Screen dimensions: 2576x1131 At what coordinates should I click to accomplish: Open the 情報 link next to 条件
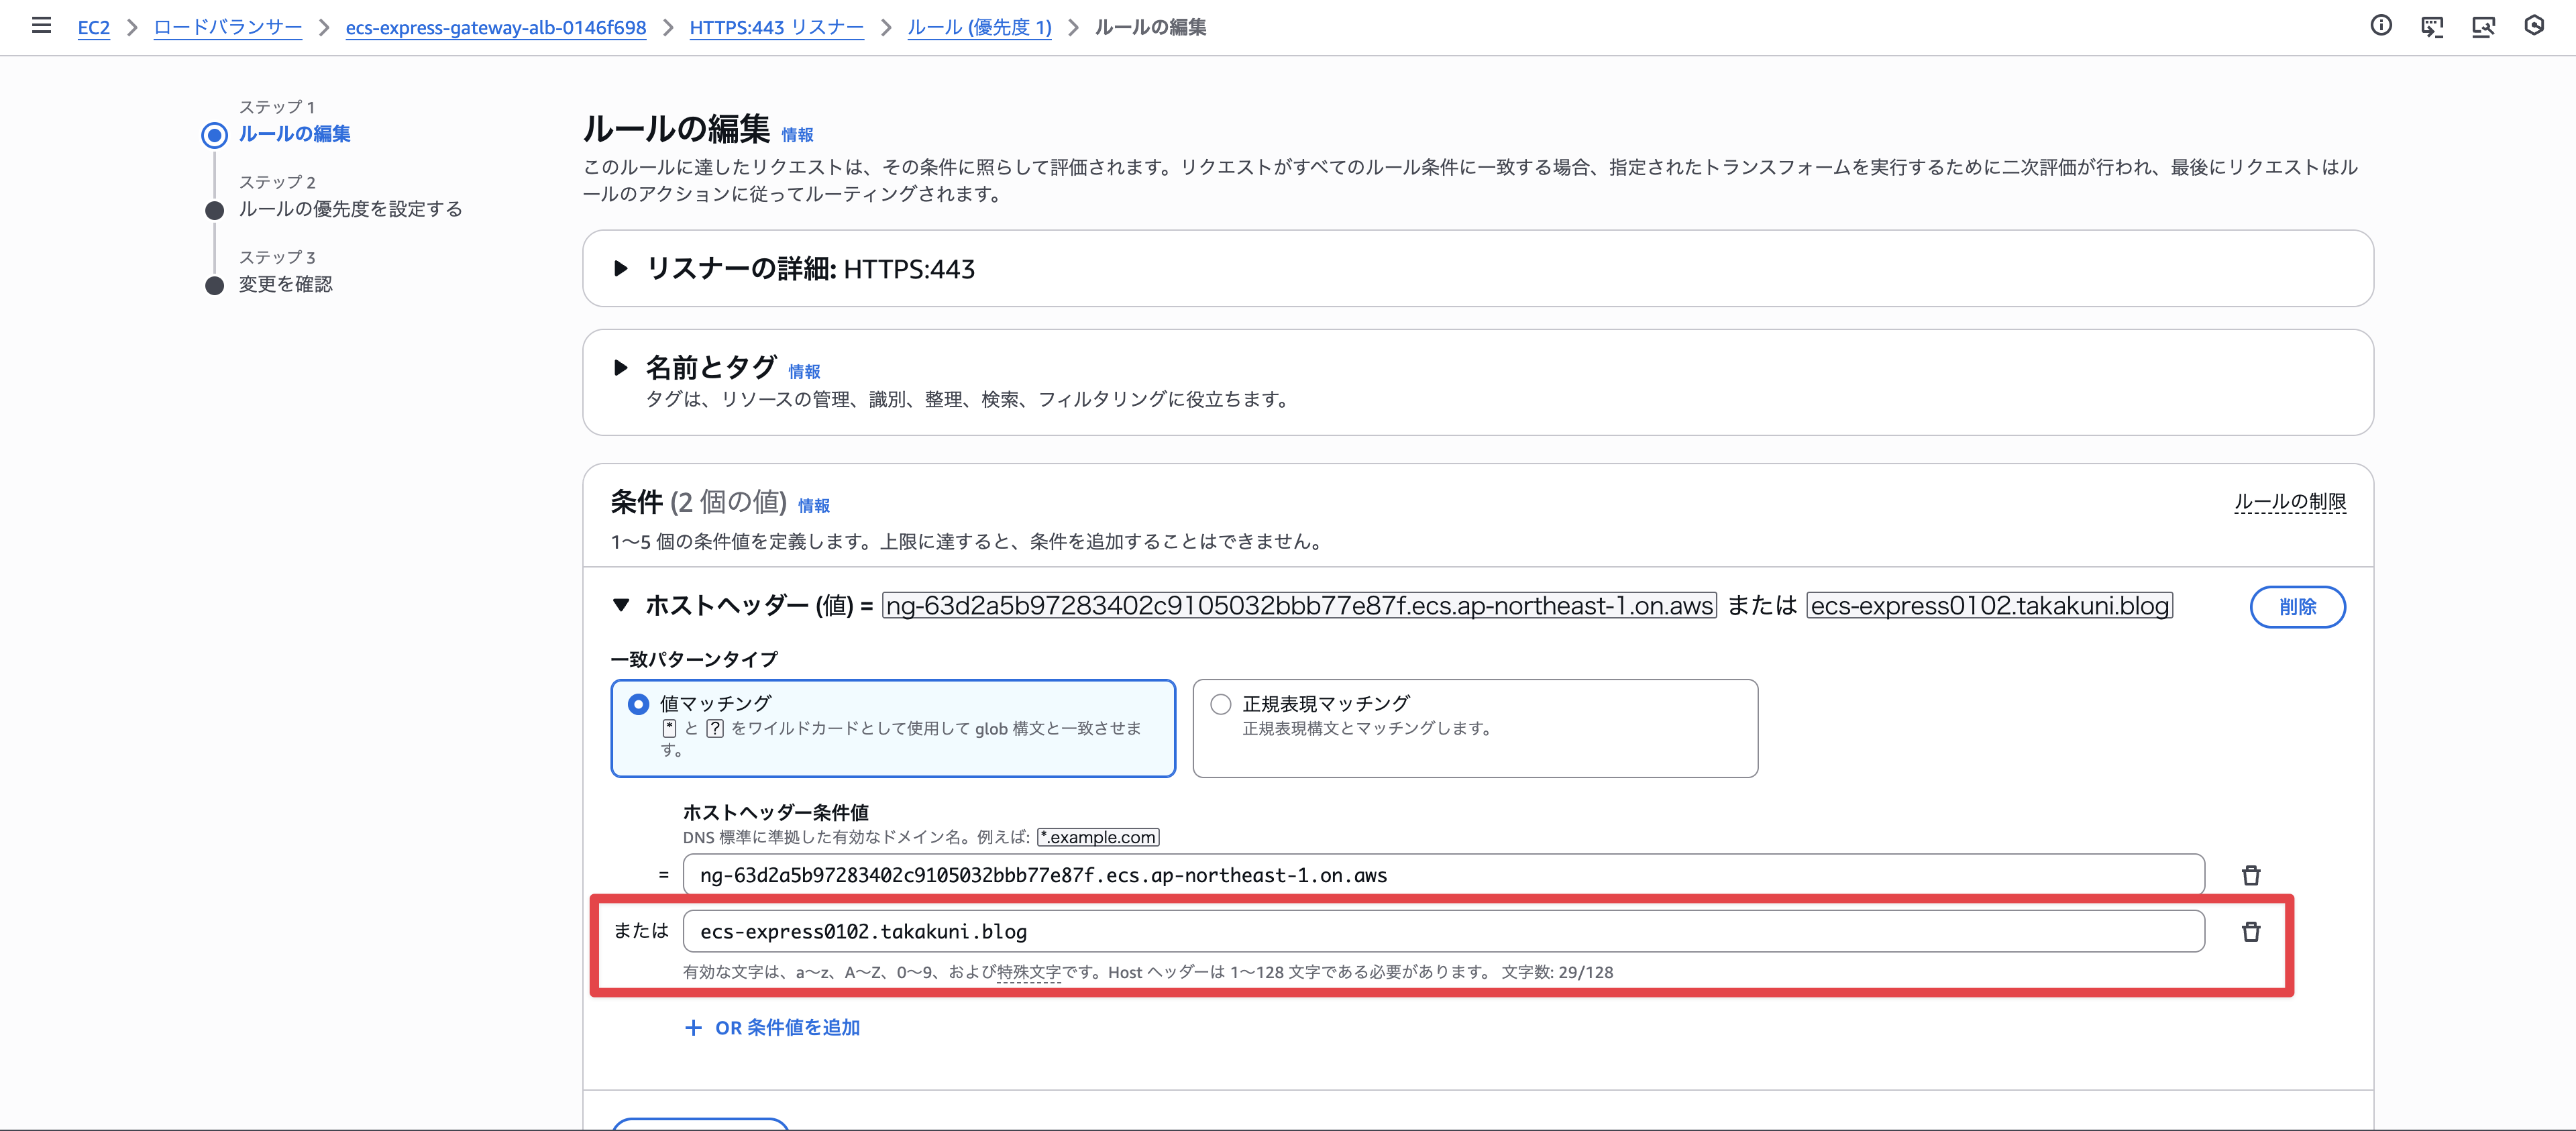pyautogui.click(x=813, y=506)
